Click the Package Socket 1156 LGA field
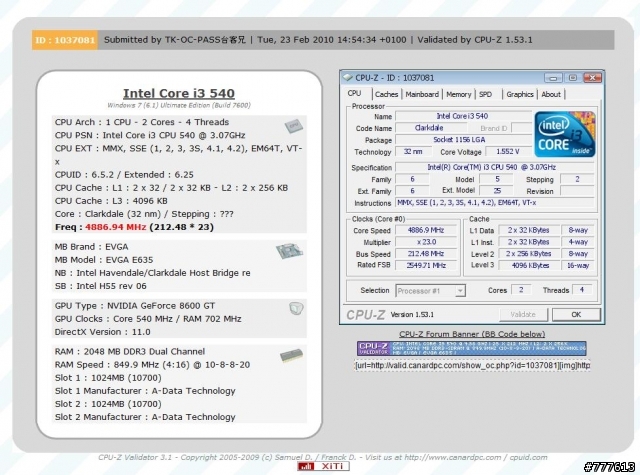This screenshot has height=475, width=640. pos(464,140)
